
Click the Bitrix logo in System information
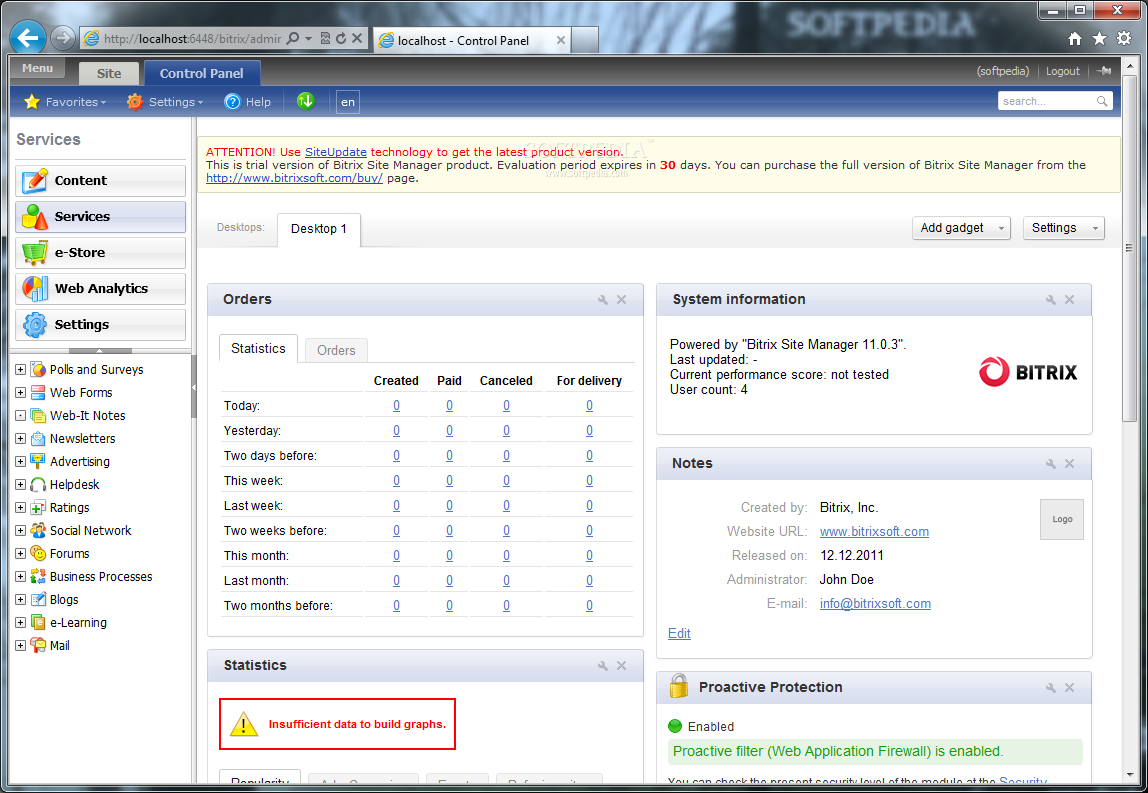pos(1028,372)
